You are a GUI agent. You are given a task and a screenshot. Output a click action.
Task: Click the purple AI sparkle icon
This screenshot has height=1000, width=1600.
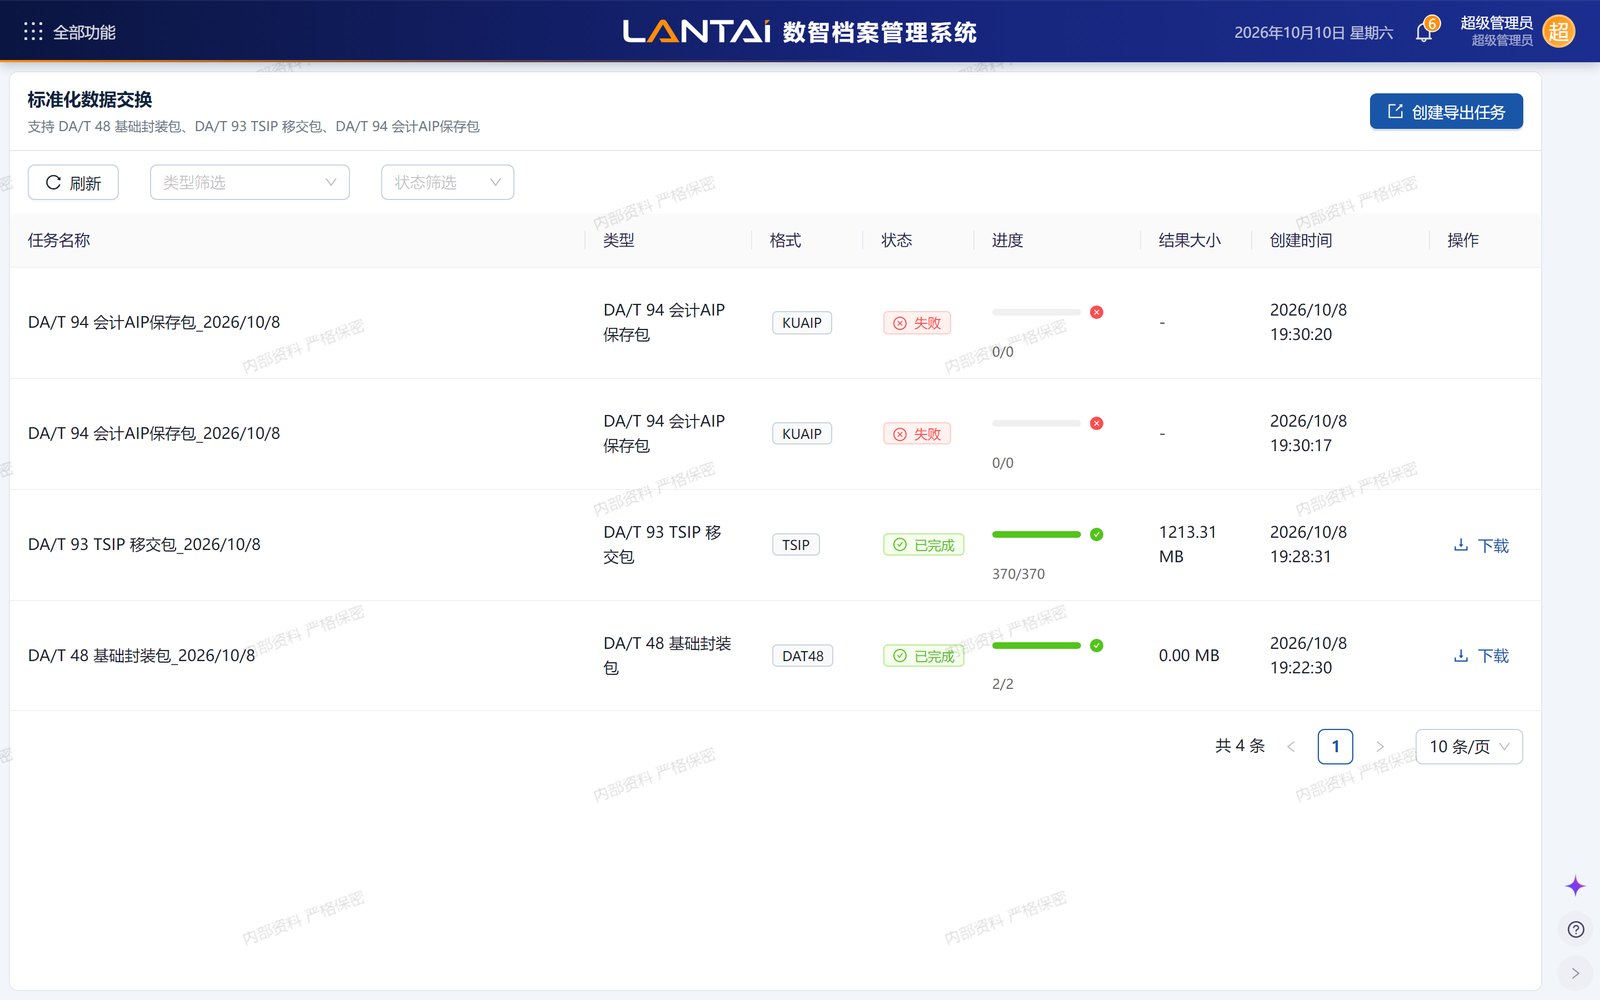[x=1575, y=886]
